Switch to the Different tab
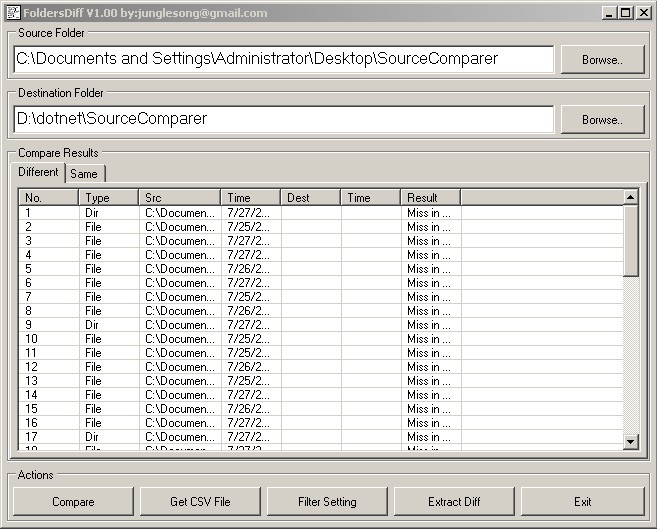 (38, 172)
